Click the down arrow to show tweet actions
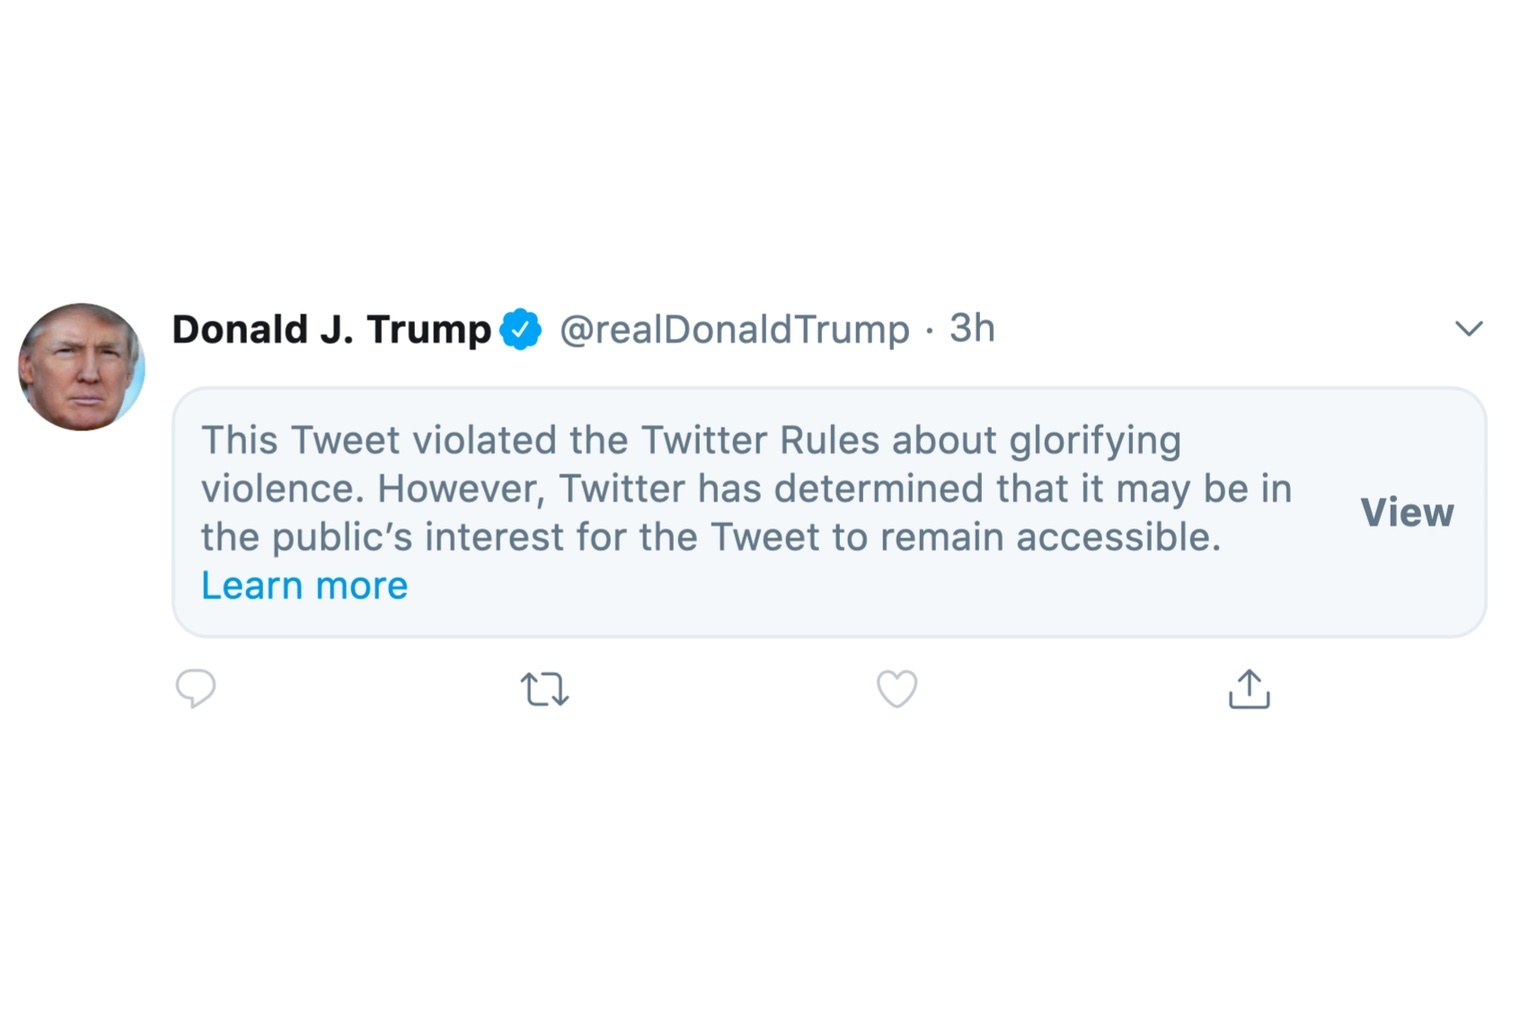 [1469, 328]
